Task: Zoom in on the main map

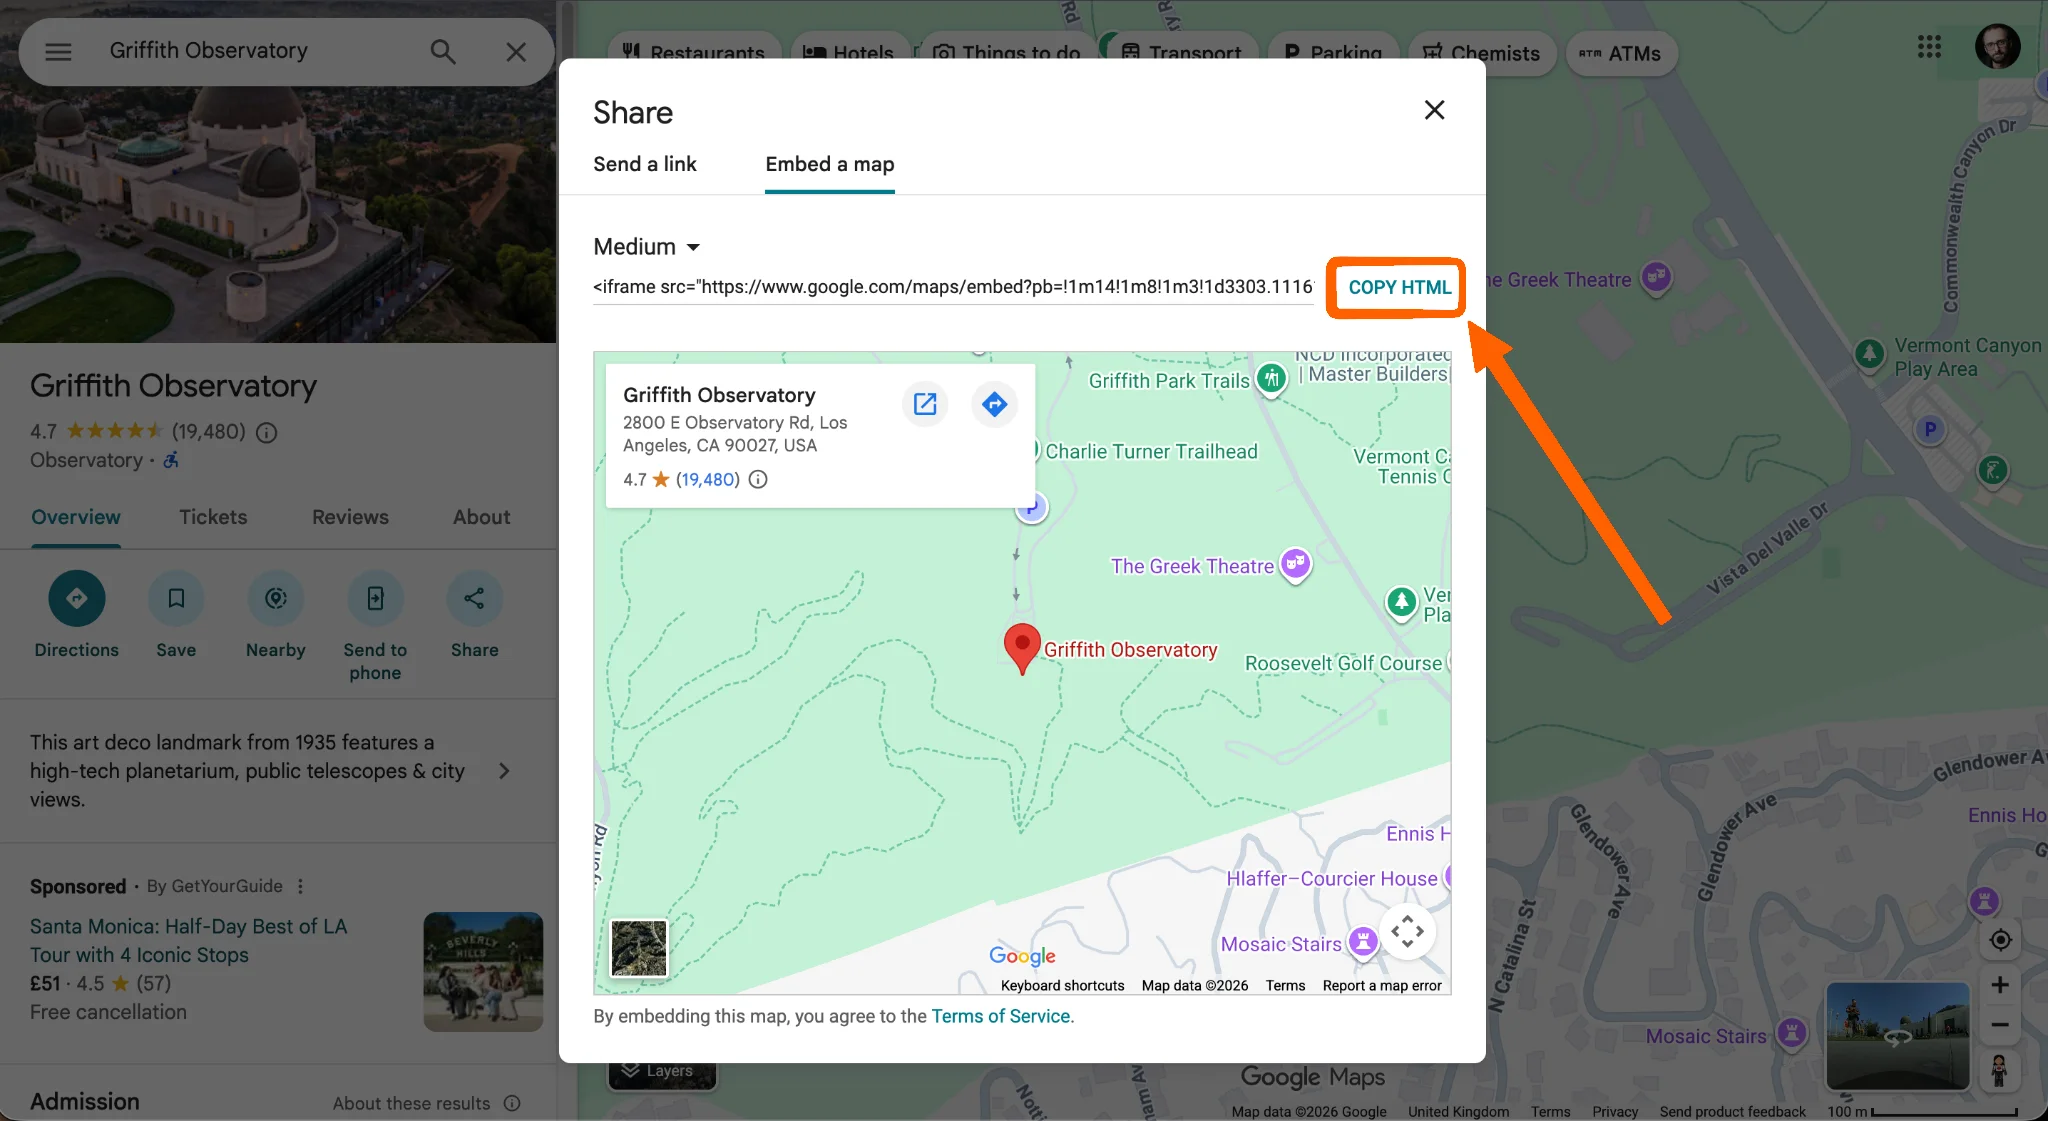Action: click(x=2000, y=985)
